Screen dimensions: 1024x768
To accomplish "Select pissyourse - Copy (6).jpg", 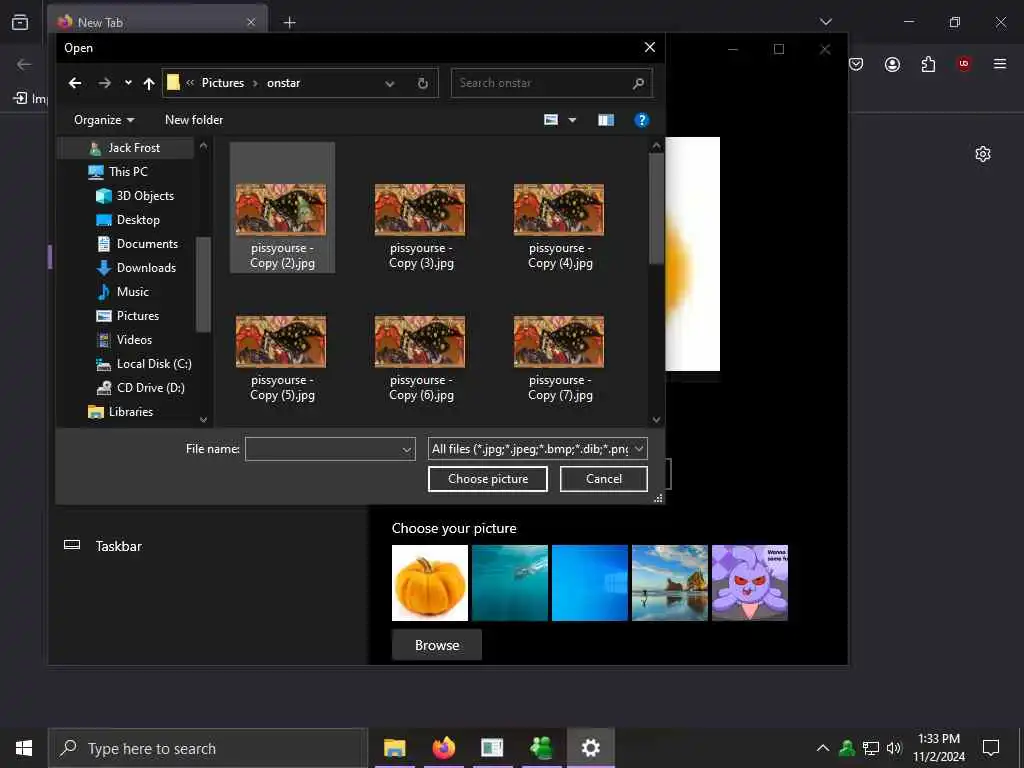I will tap(421, 357).
